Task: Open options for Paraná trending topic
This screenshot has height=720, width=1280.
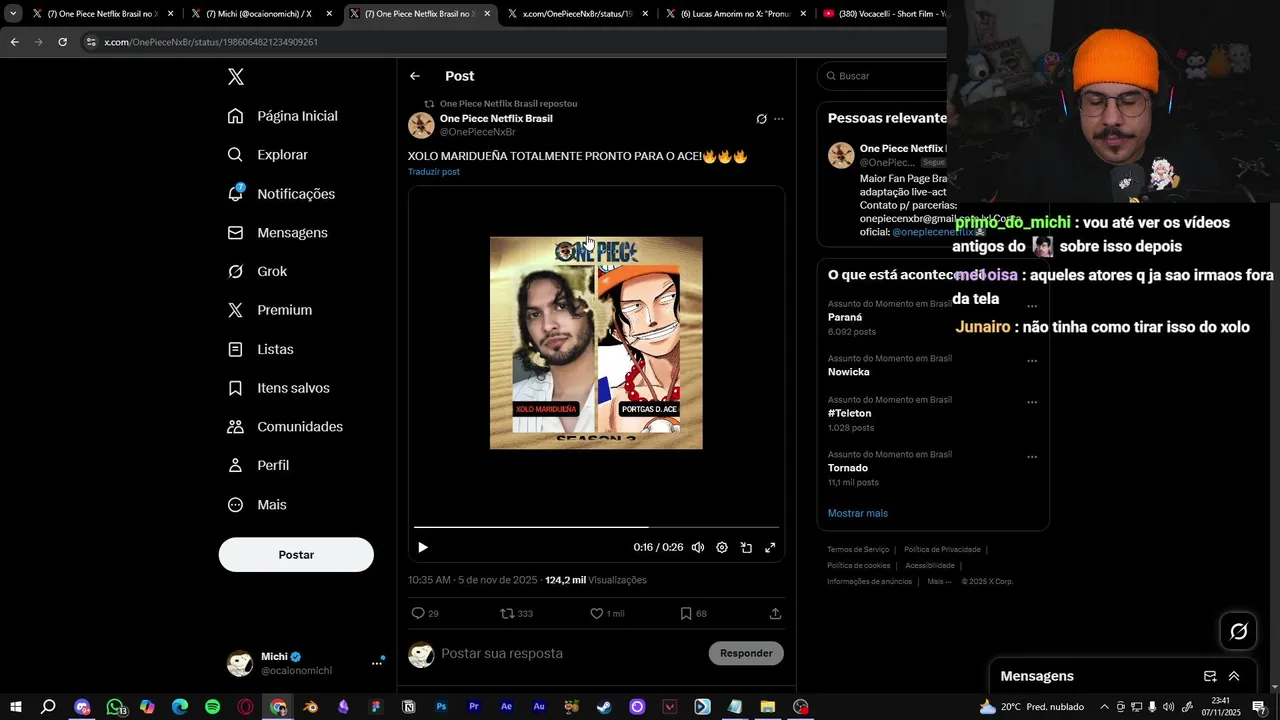Action: click(1032, 307)
